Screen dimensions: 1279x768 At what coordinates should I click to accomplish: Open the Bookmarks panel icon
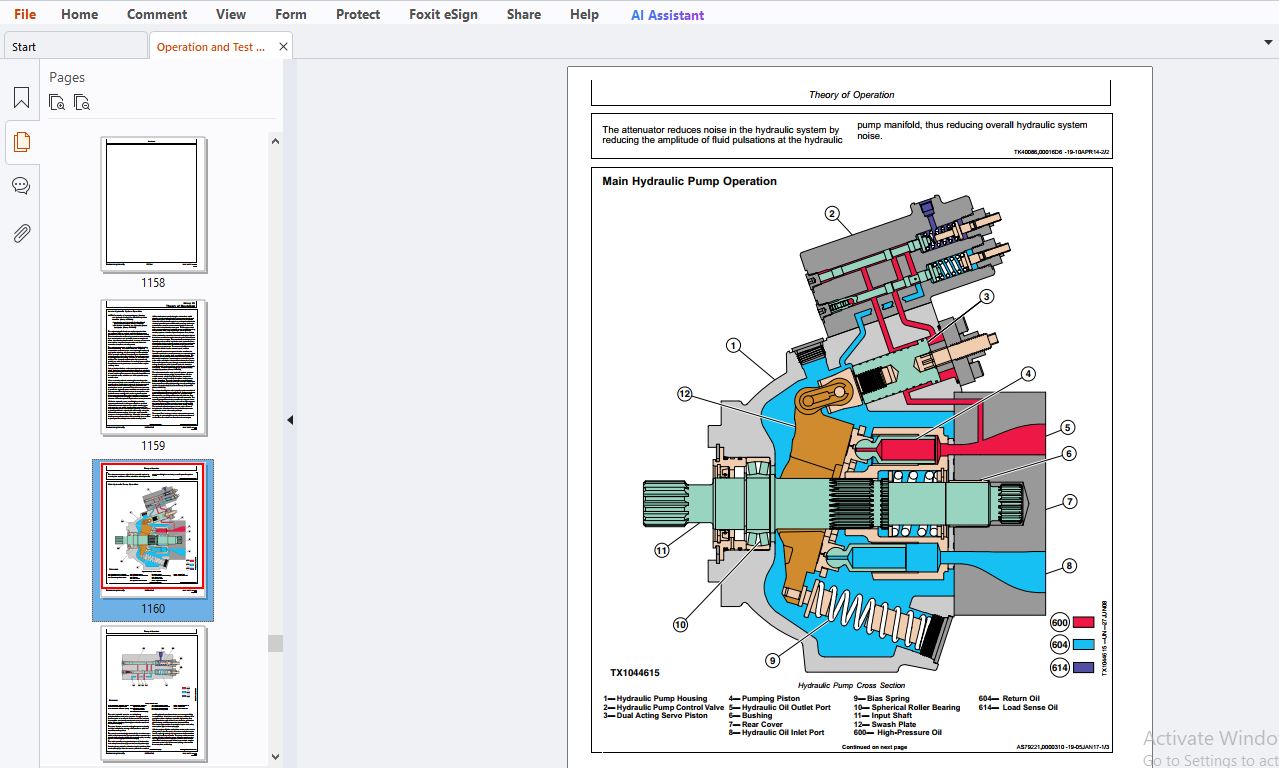(x=21, y=97)
